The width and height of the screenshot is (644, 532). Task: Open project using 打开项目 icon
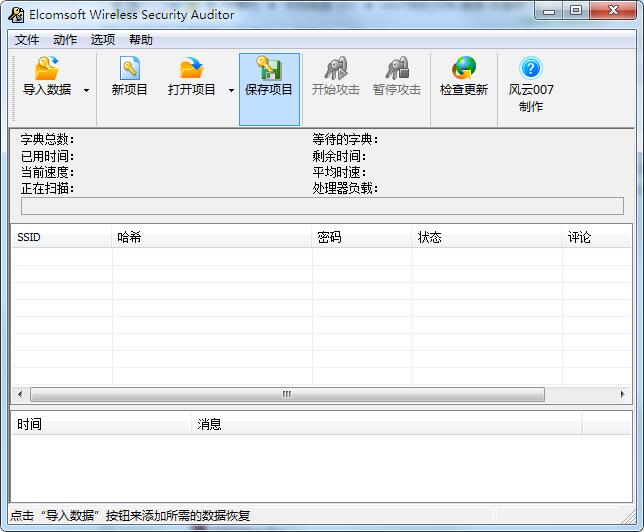coord(191,68)
